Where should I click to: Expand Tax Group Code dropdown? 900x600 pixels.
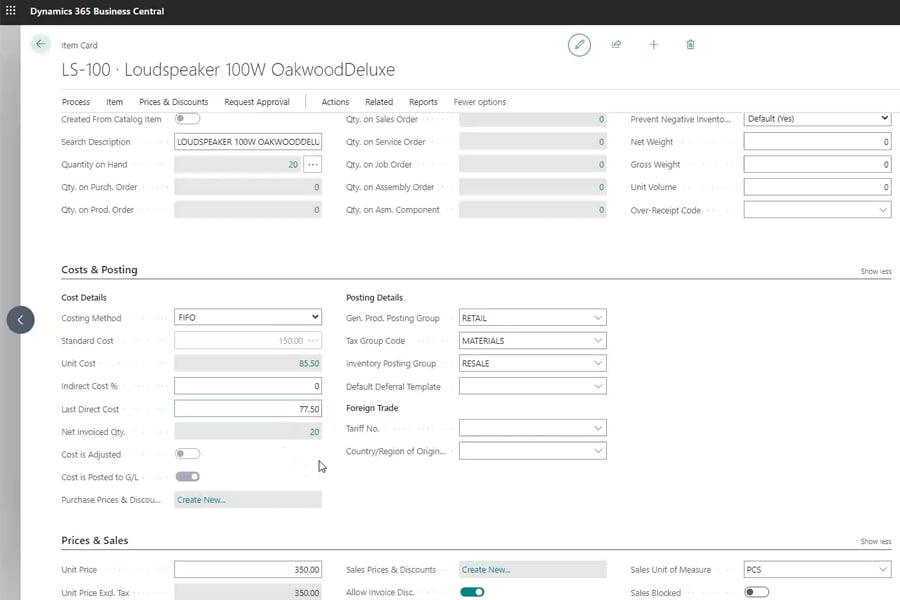coord(598,340)
